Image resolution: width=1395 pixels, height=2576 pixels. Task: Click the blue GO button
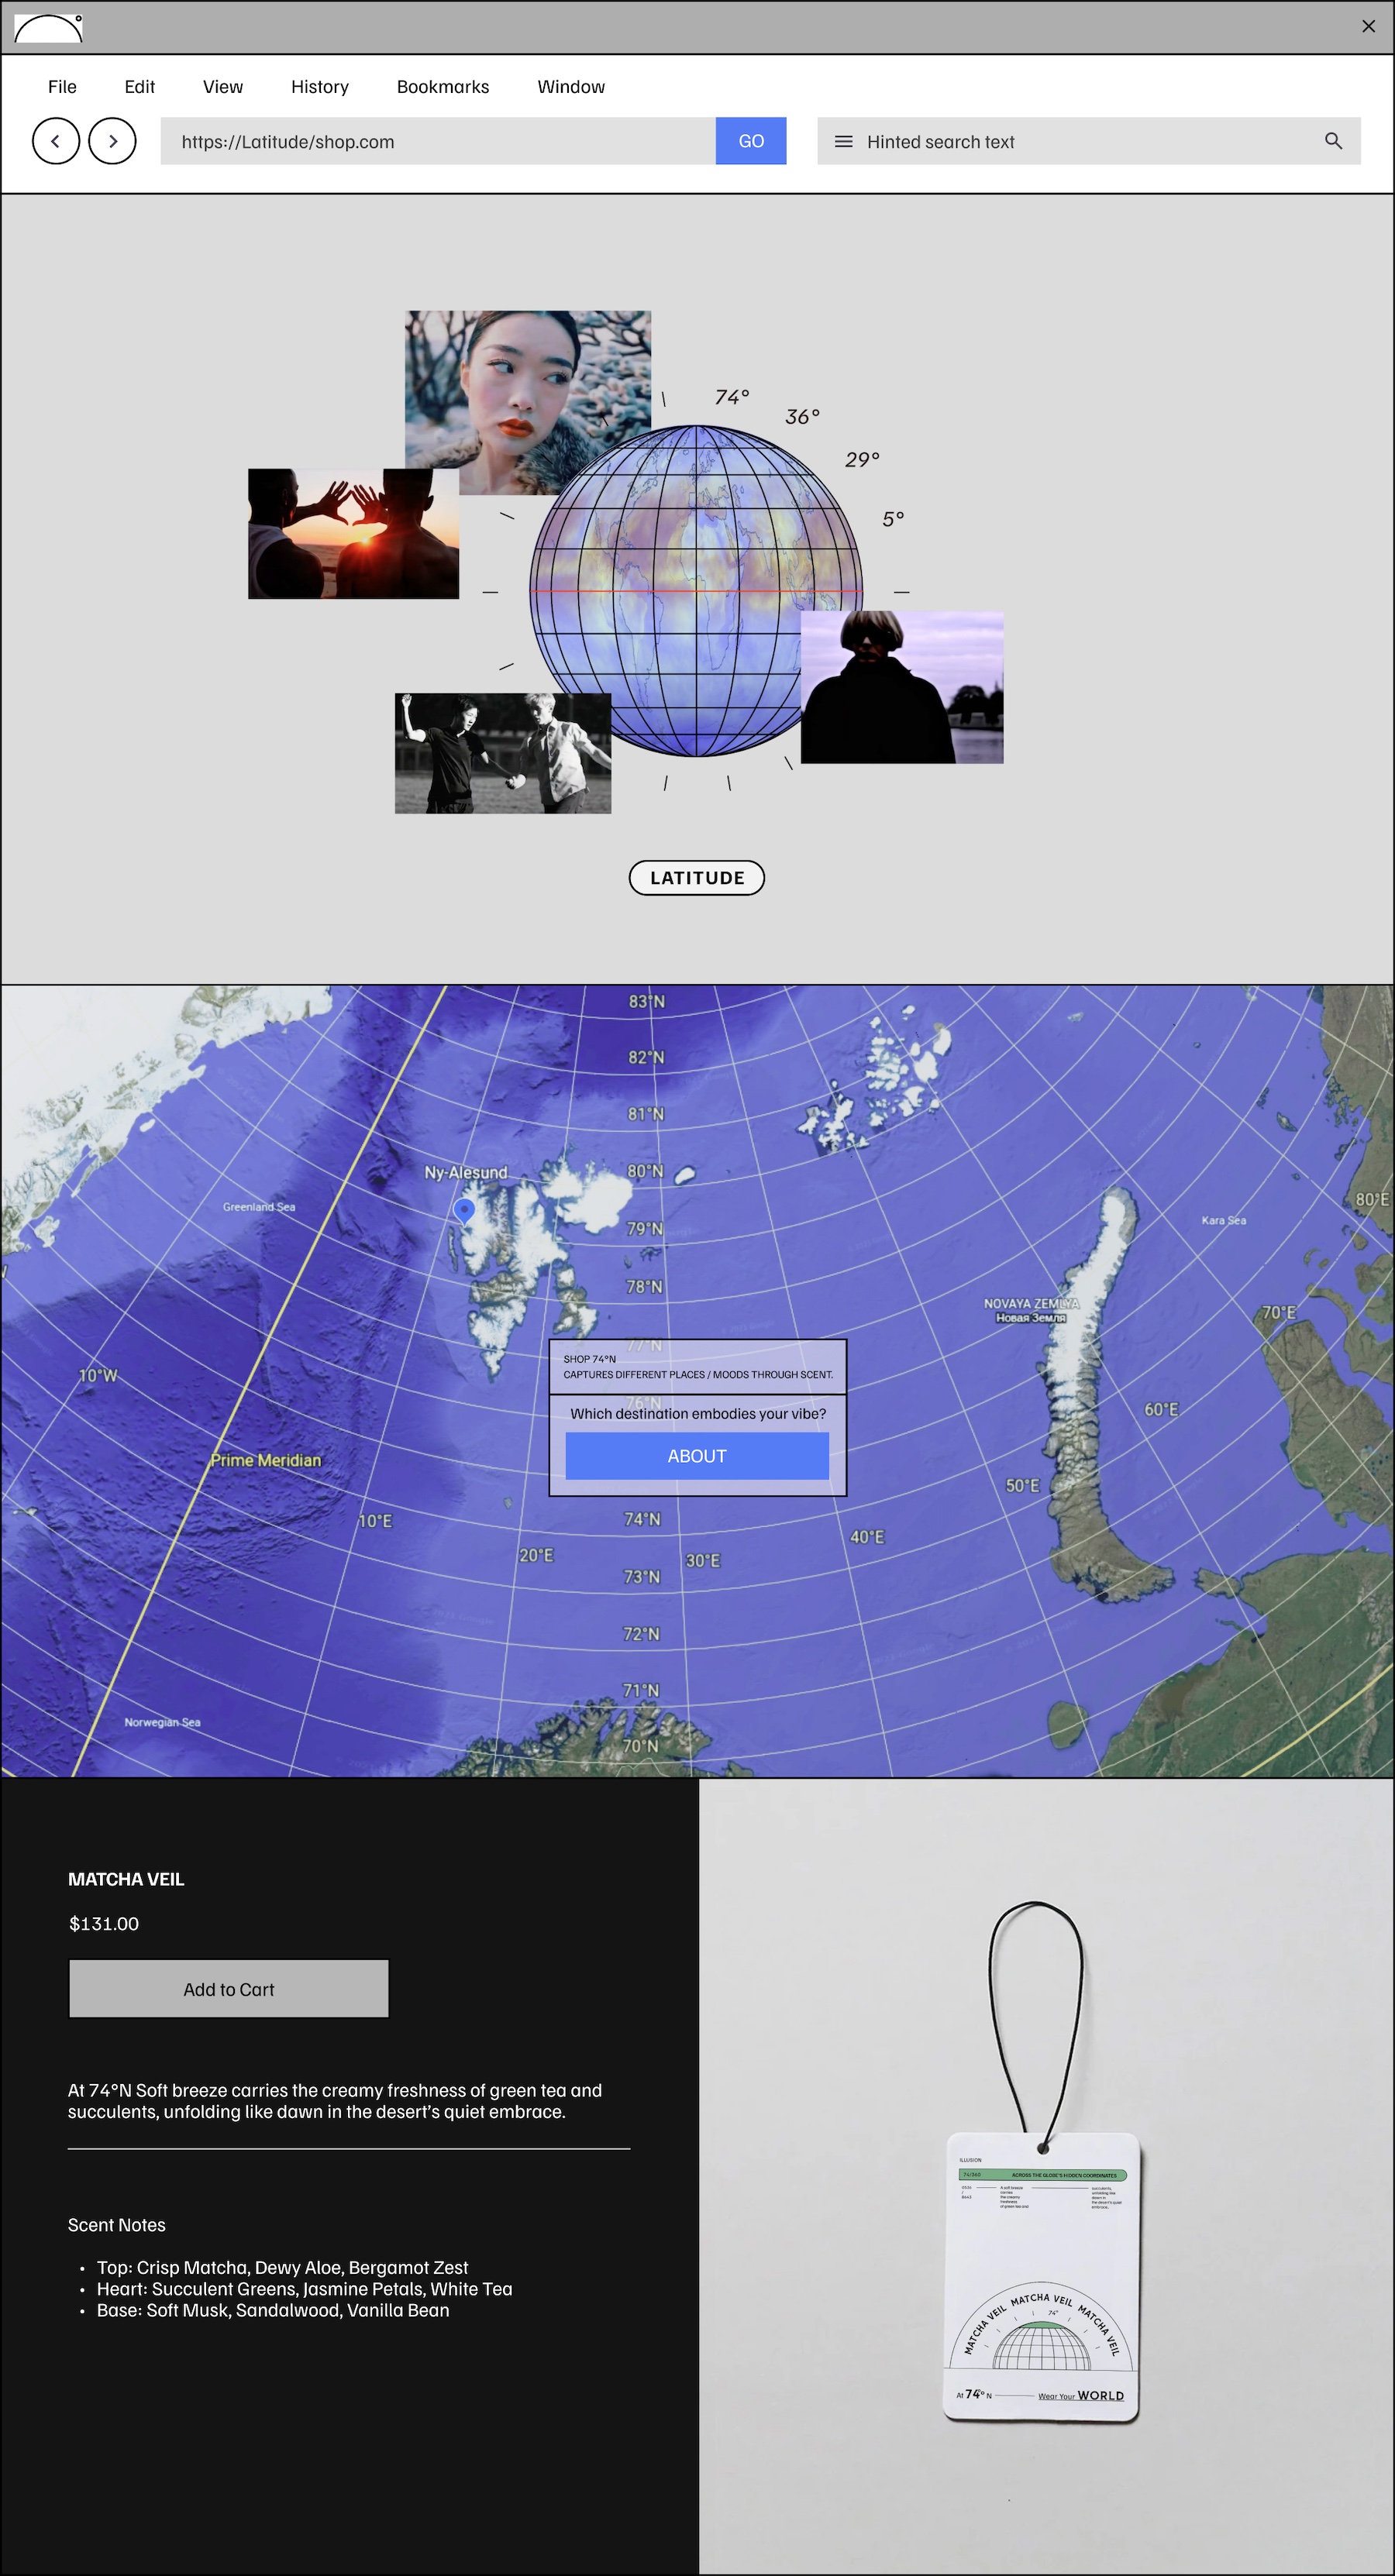click(751, 141)
